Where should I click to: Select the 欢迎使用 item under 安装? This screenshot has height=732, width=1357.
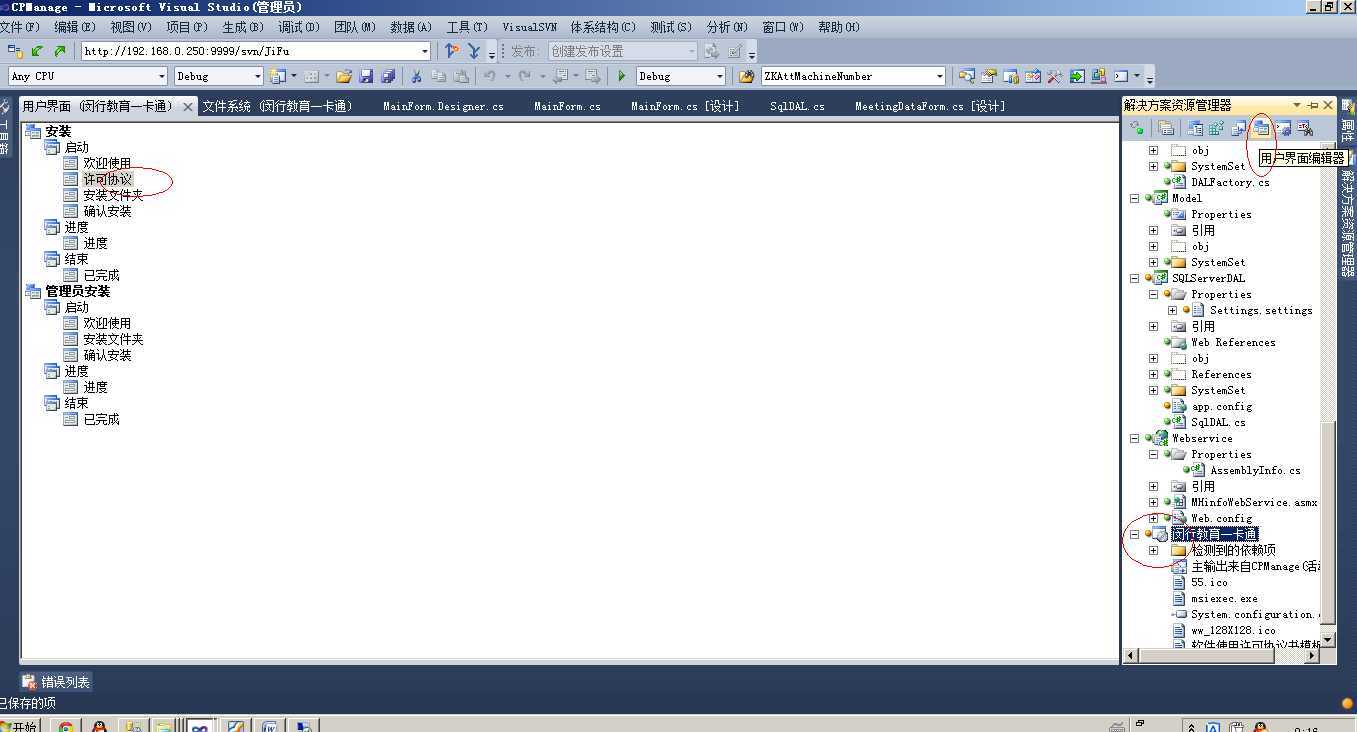point(107,163)
